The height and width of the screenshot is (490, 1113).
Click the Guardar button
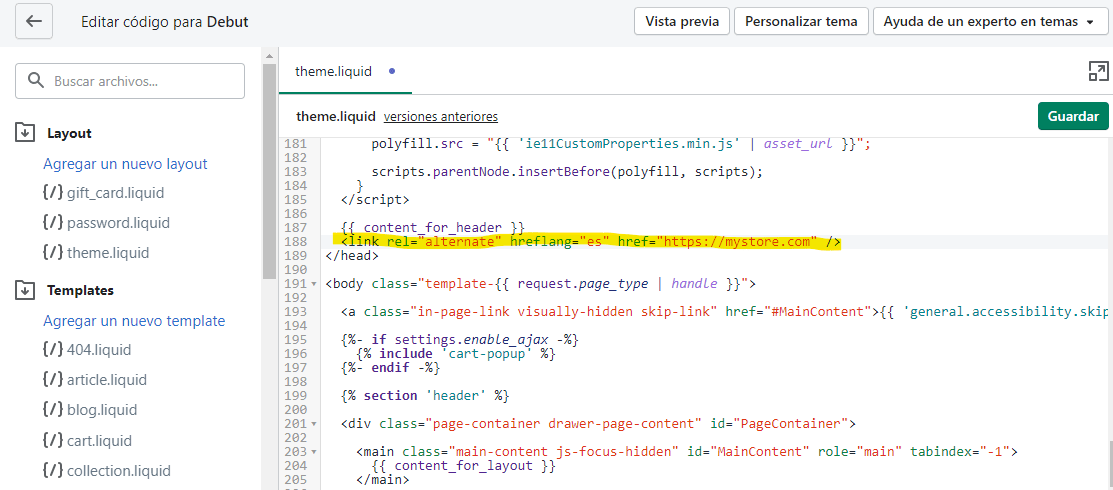click(x=1073, y=116)
